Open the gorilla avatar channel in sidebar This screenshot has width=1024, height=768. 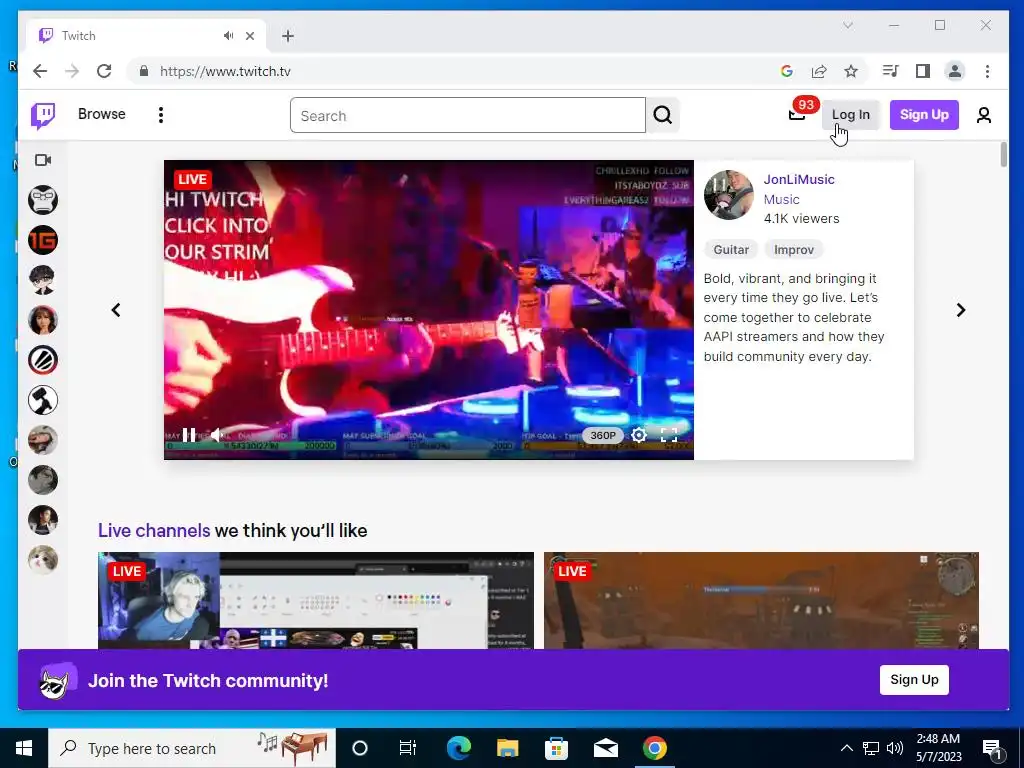(x=43, y=200)
